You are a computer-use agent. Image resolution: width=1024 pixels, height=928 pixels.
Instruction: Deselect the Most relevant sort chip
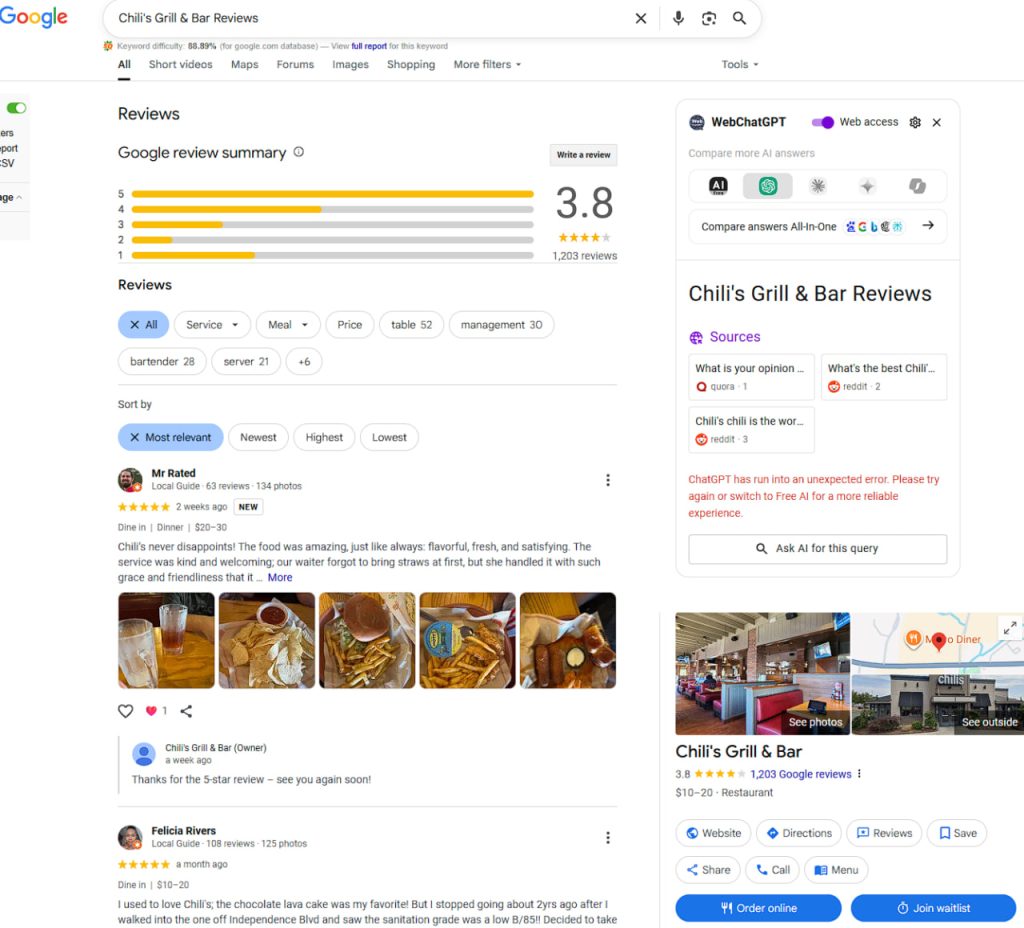(170, 437)
